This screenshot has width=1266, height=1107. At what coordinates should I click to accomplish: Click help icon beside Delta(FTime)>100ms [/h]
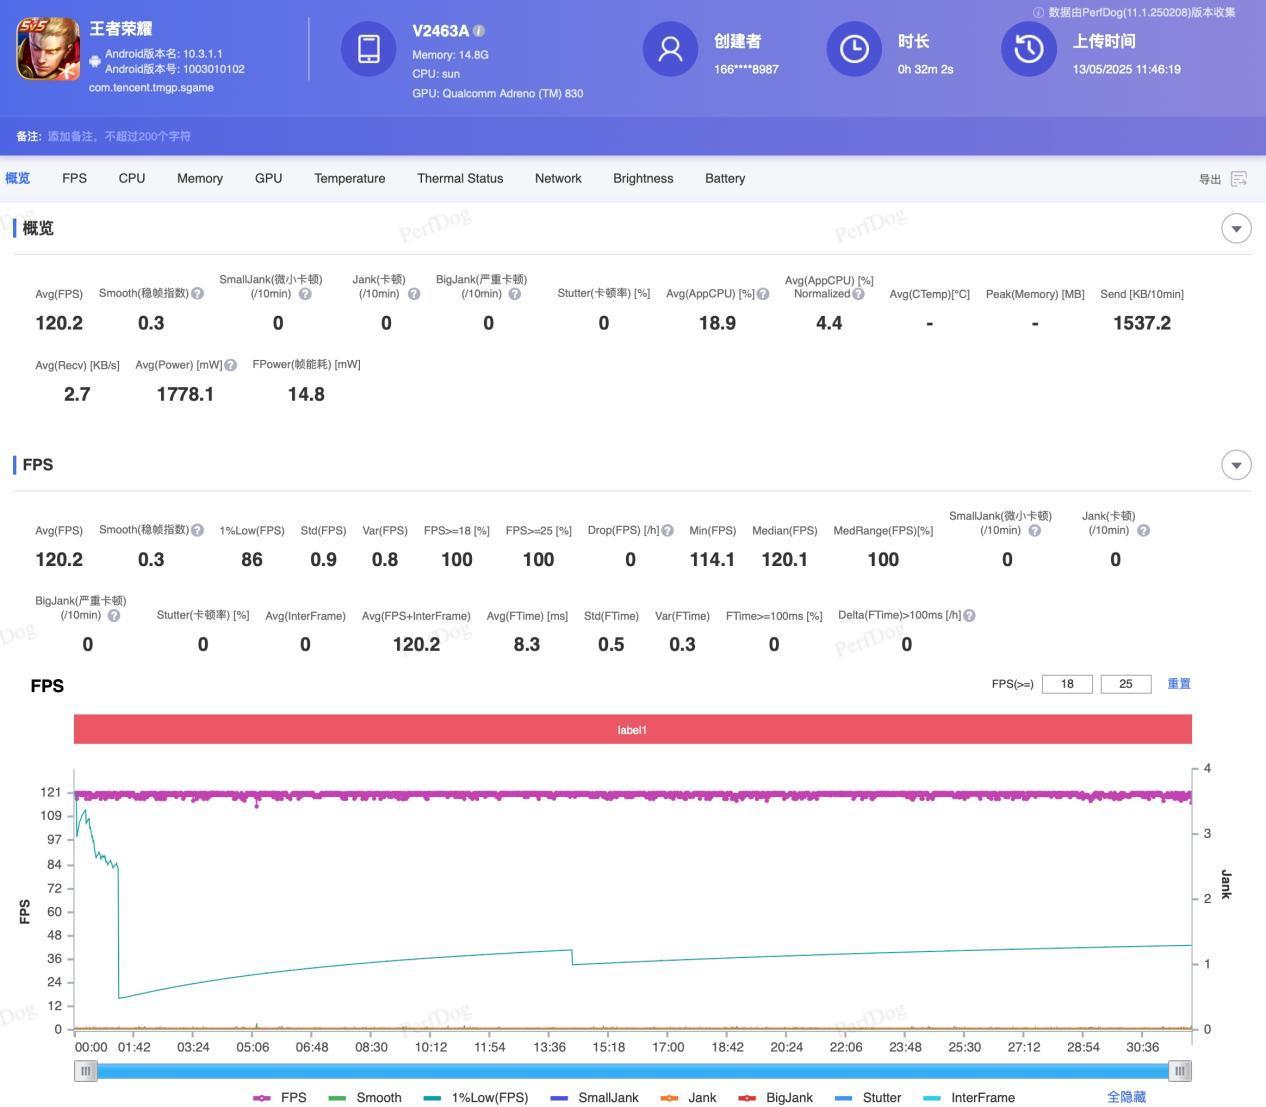click(969, 616)
